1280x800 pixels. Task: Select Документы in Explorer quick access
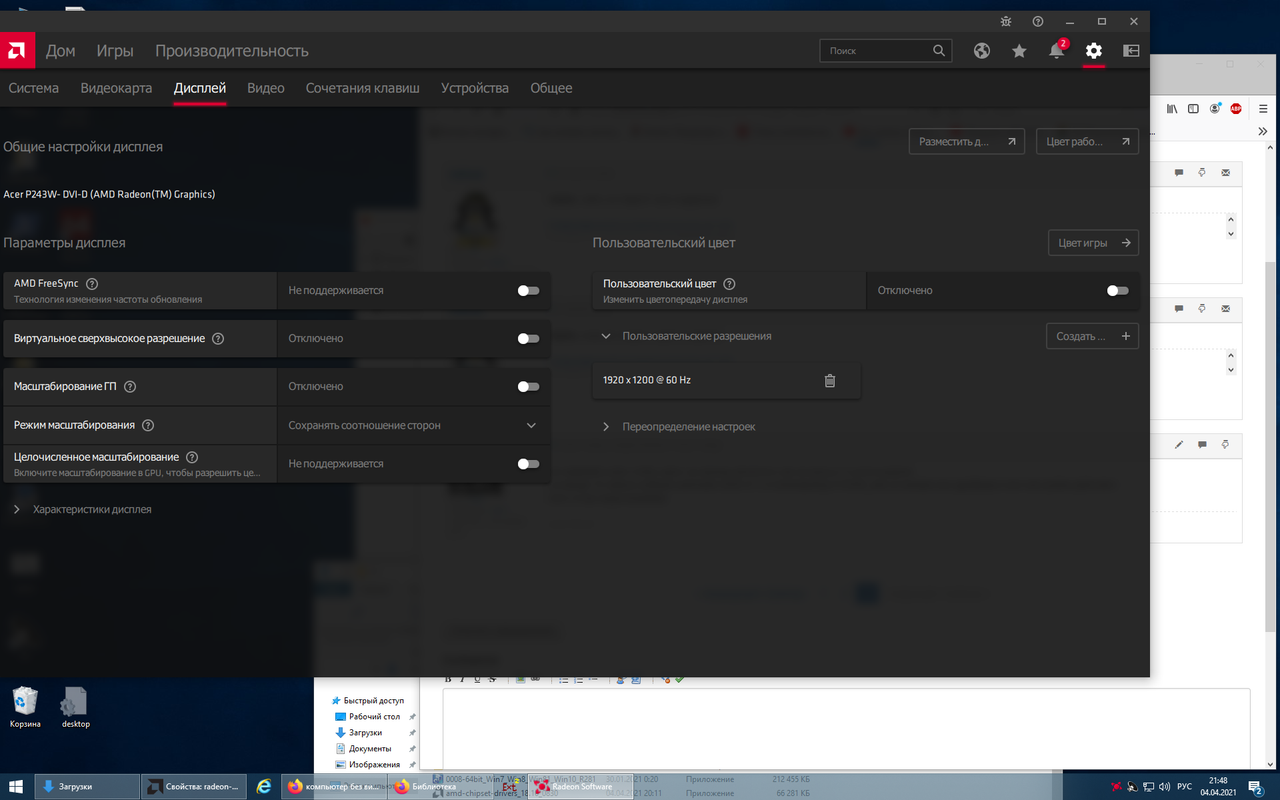coord(370,749)
